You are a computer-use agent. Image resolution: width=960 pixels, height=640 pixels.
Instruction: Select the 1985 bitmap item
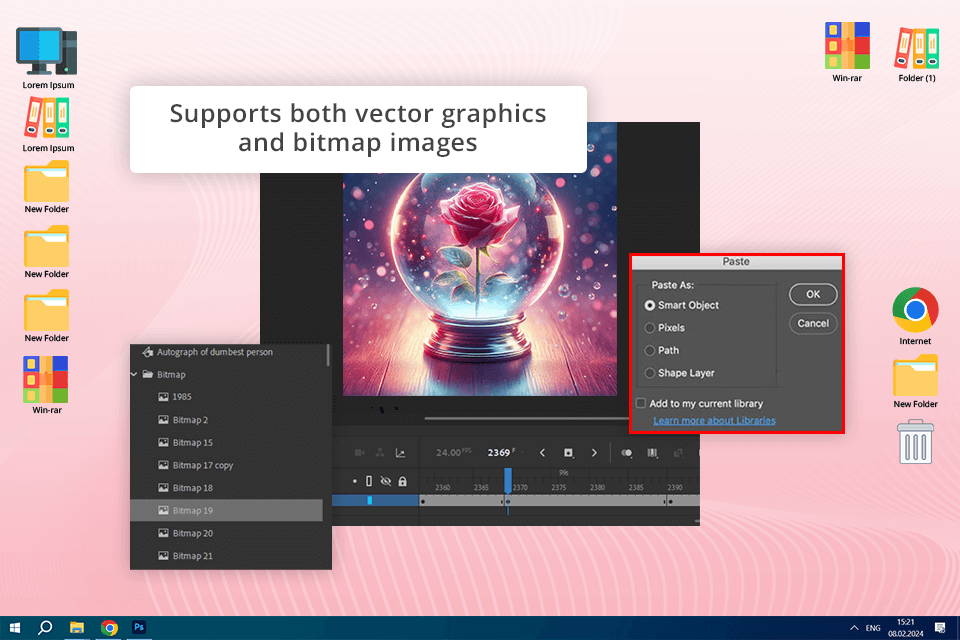227,397
